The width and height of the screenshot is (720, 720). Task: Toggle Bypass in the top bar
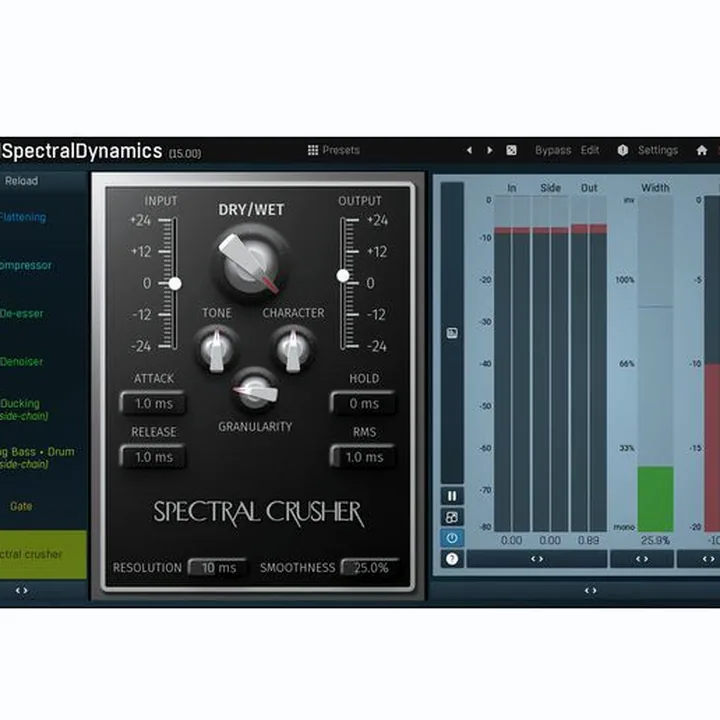point(553,150)
